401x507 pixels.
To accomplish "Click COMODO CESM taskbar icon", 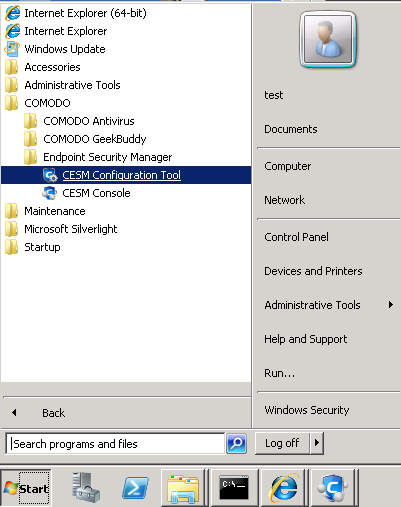I will click(332, 488).
